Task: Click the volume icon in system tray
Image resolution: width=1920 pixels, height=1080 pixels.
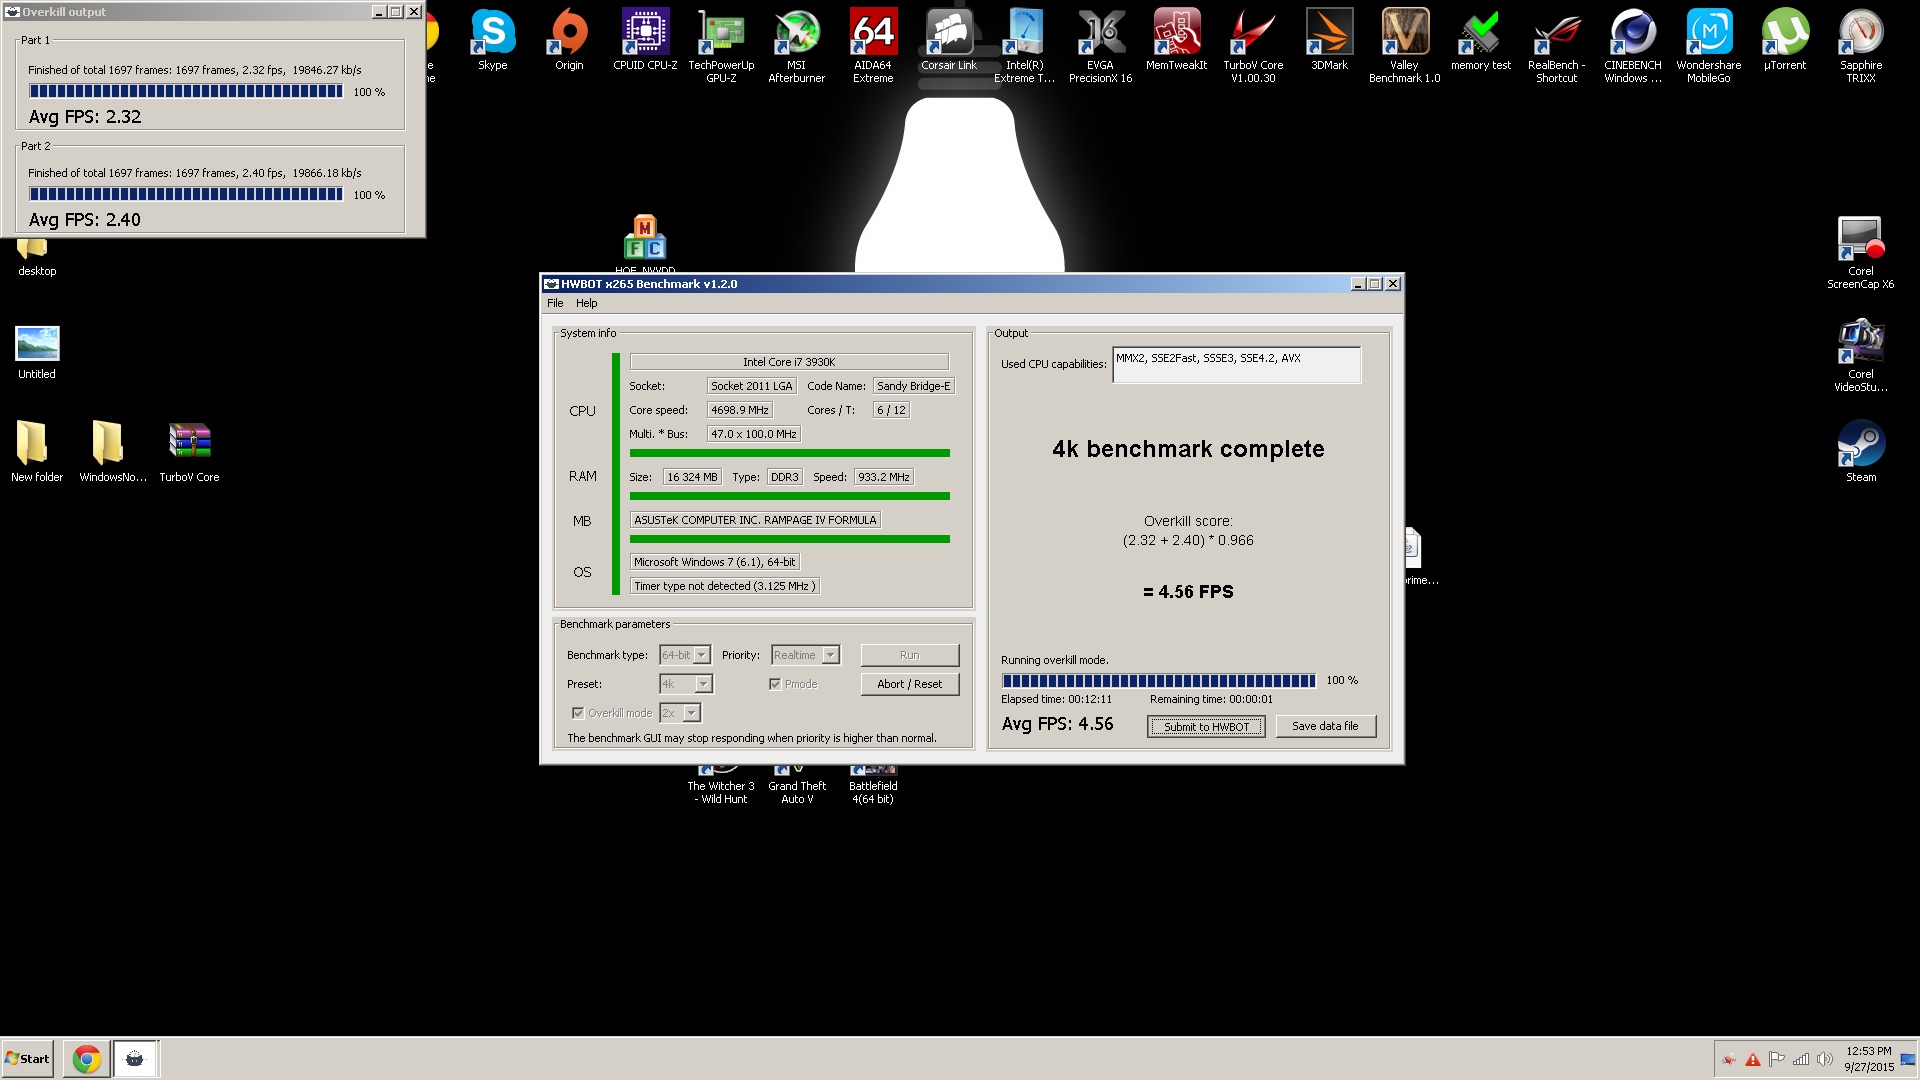Action: [x=1825, y=1059]
